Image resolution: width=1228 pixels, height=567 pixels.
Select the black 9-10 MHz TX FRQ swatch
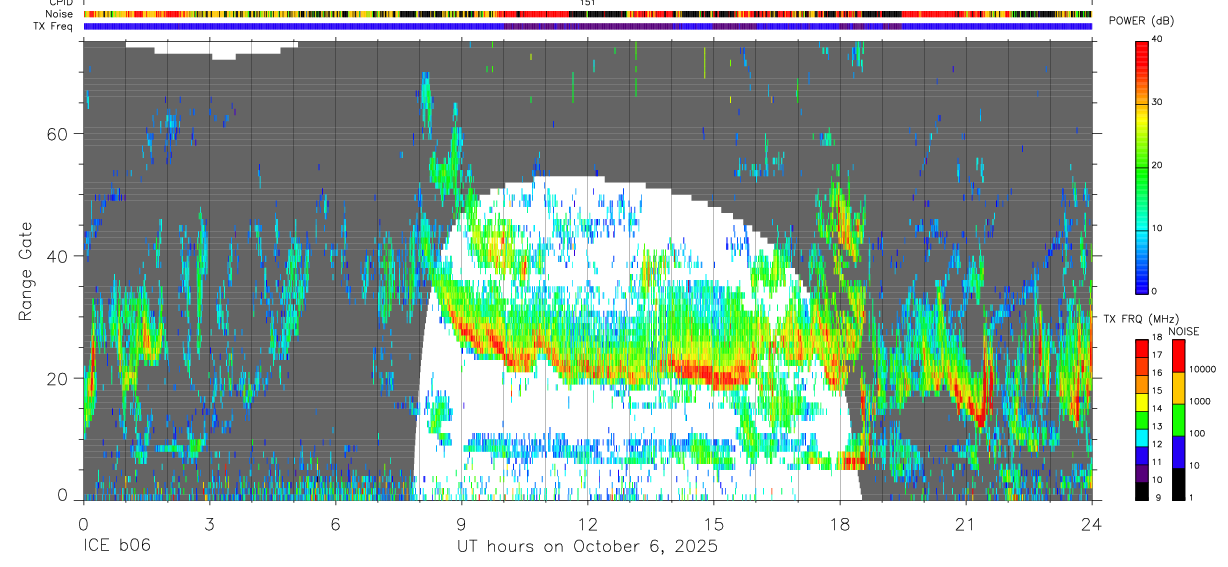1141,491
